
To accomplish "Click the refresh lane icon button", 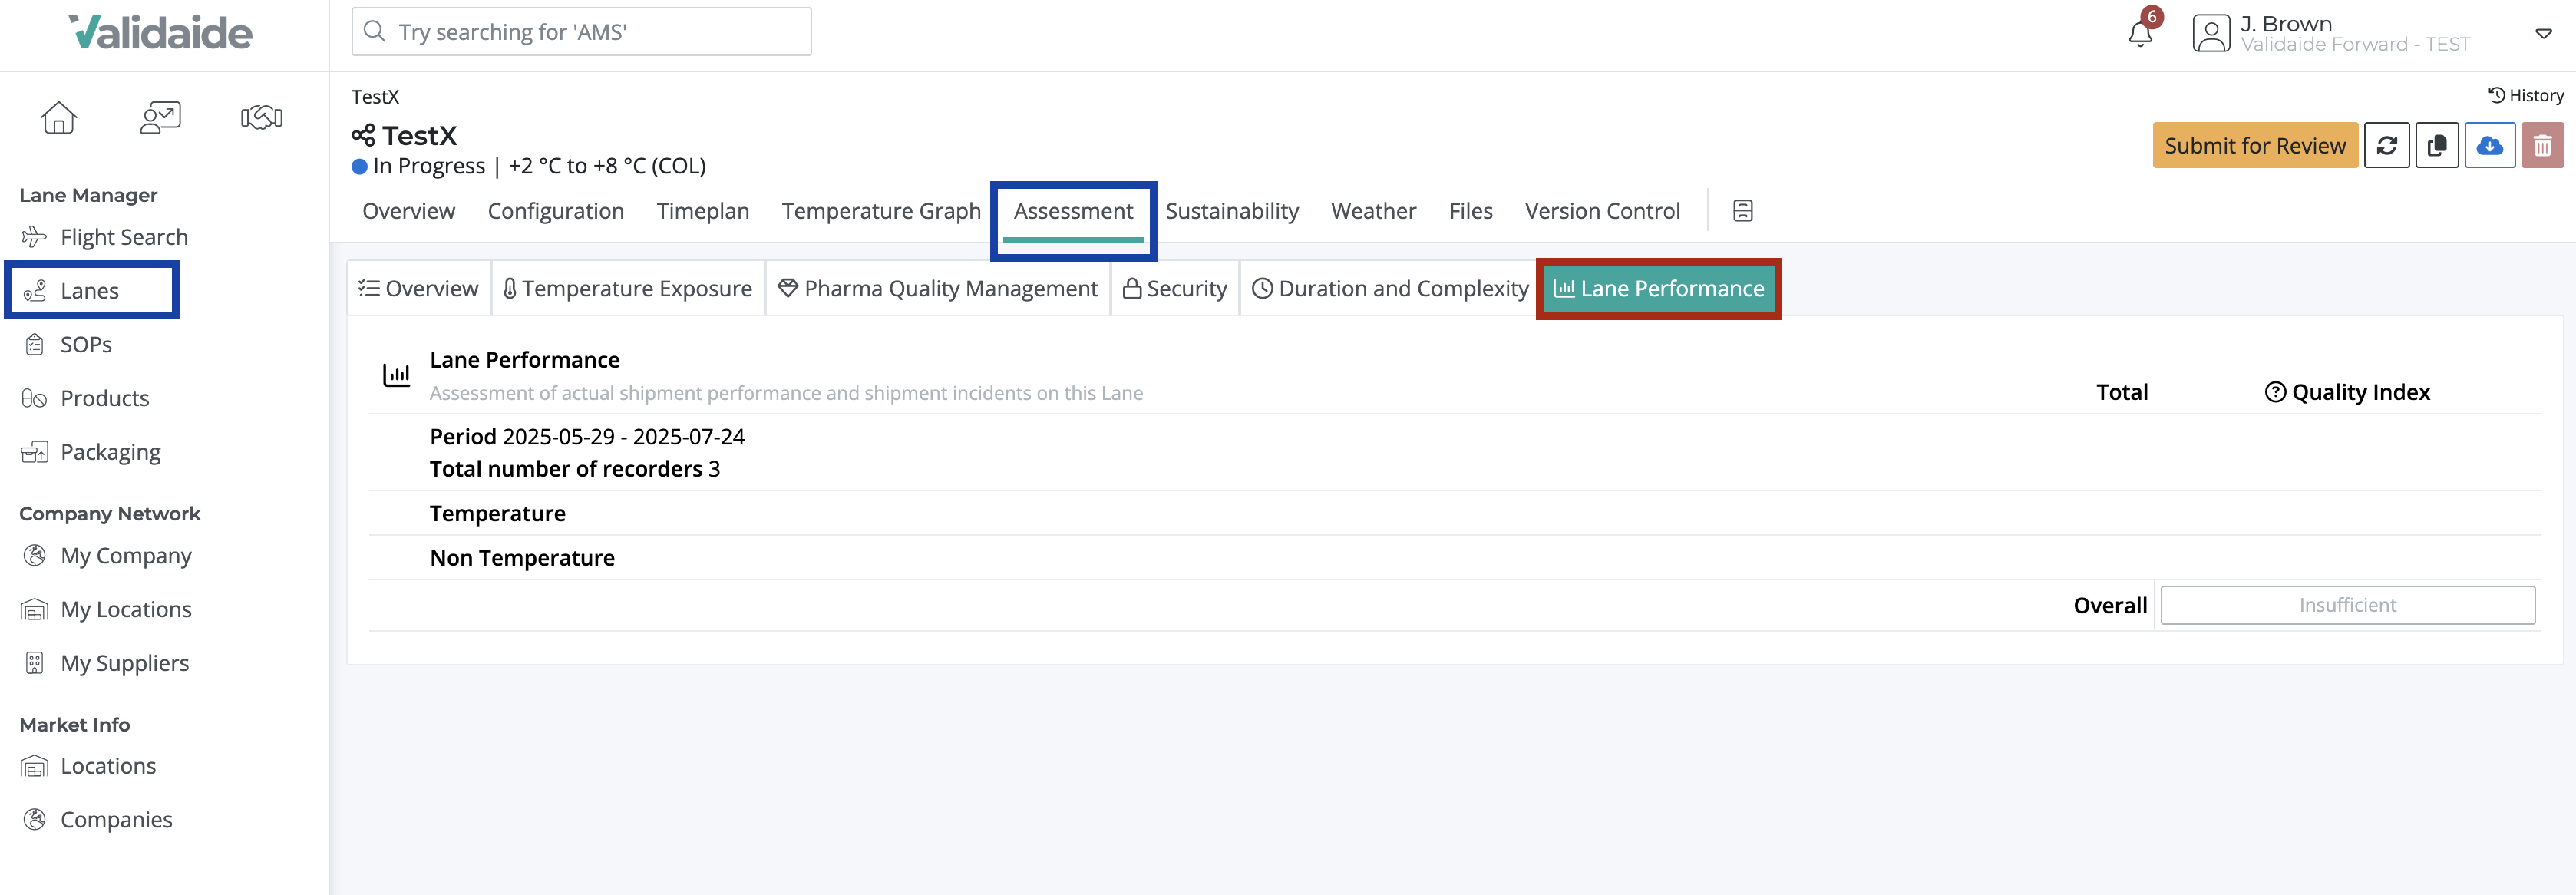I will tap(2386, 146).
